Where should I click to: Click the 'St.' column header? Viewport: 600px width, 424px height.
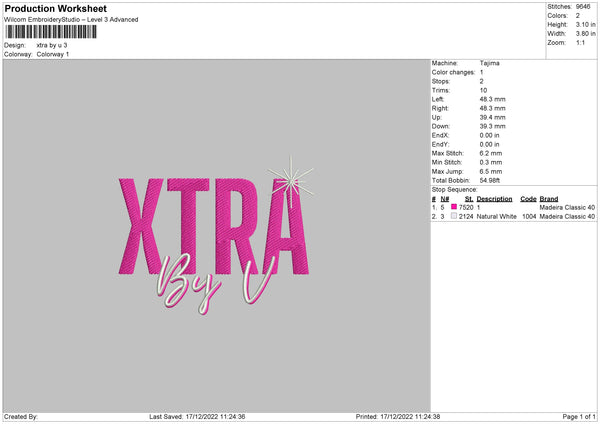(x=469, y=199)
